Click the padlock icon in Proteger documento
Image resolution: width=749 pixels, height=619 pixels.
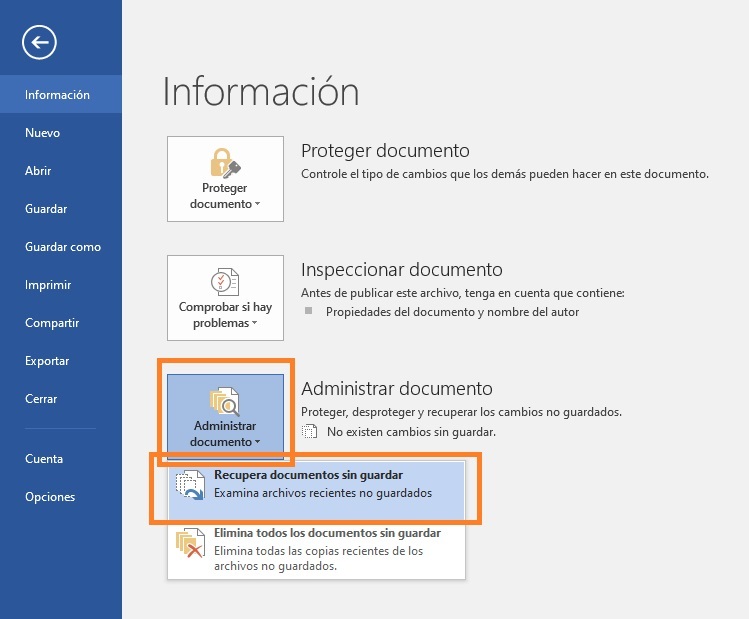tap(225, 161)
